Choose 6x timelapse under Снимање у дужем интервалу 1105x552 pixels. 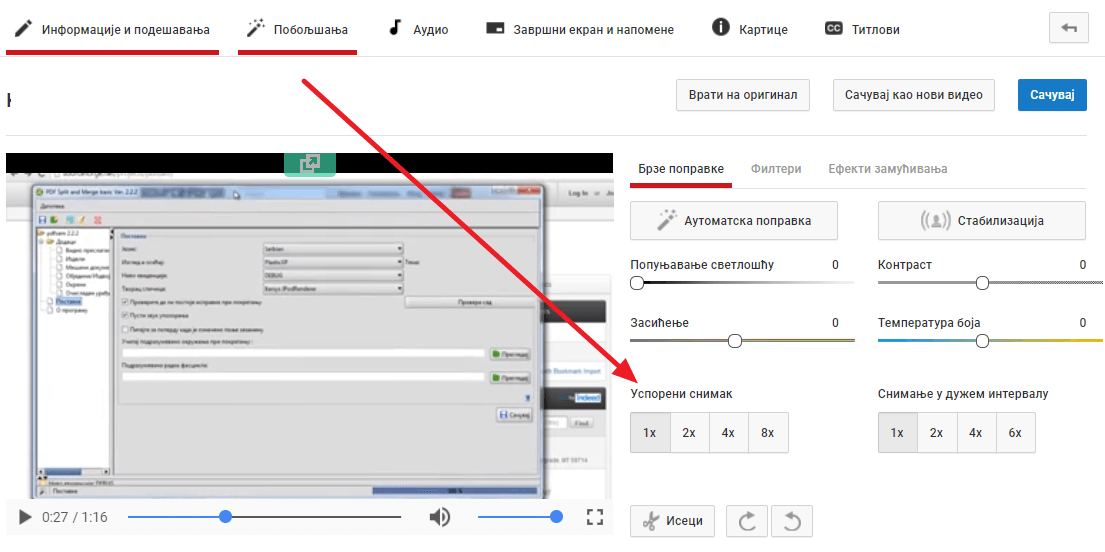point(1015,433)
